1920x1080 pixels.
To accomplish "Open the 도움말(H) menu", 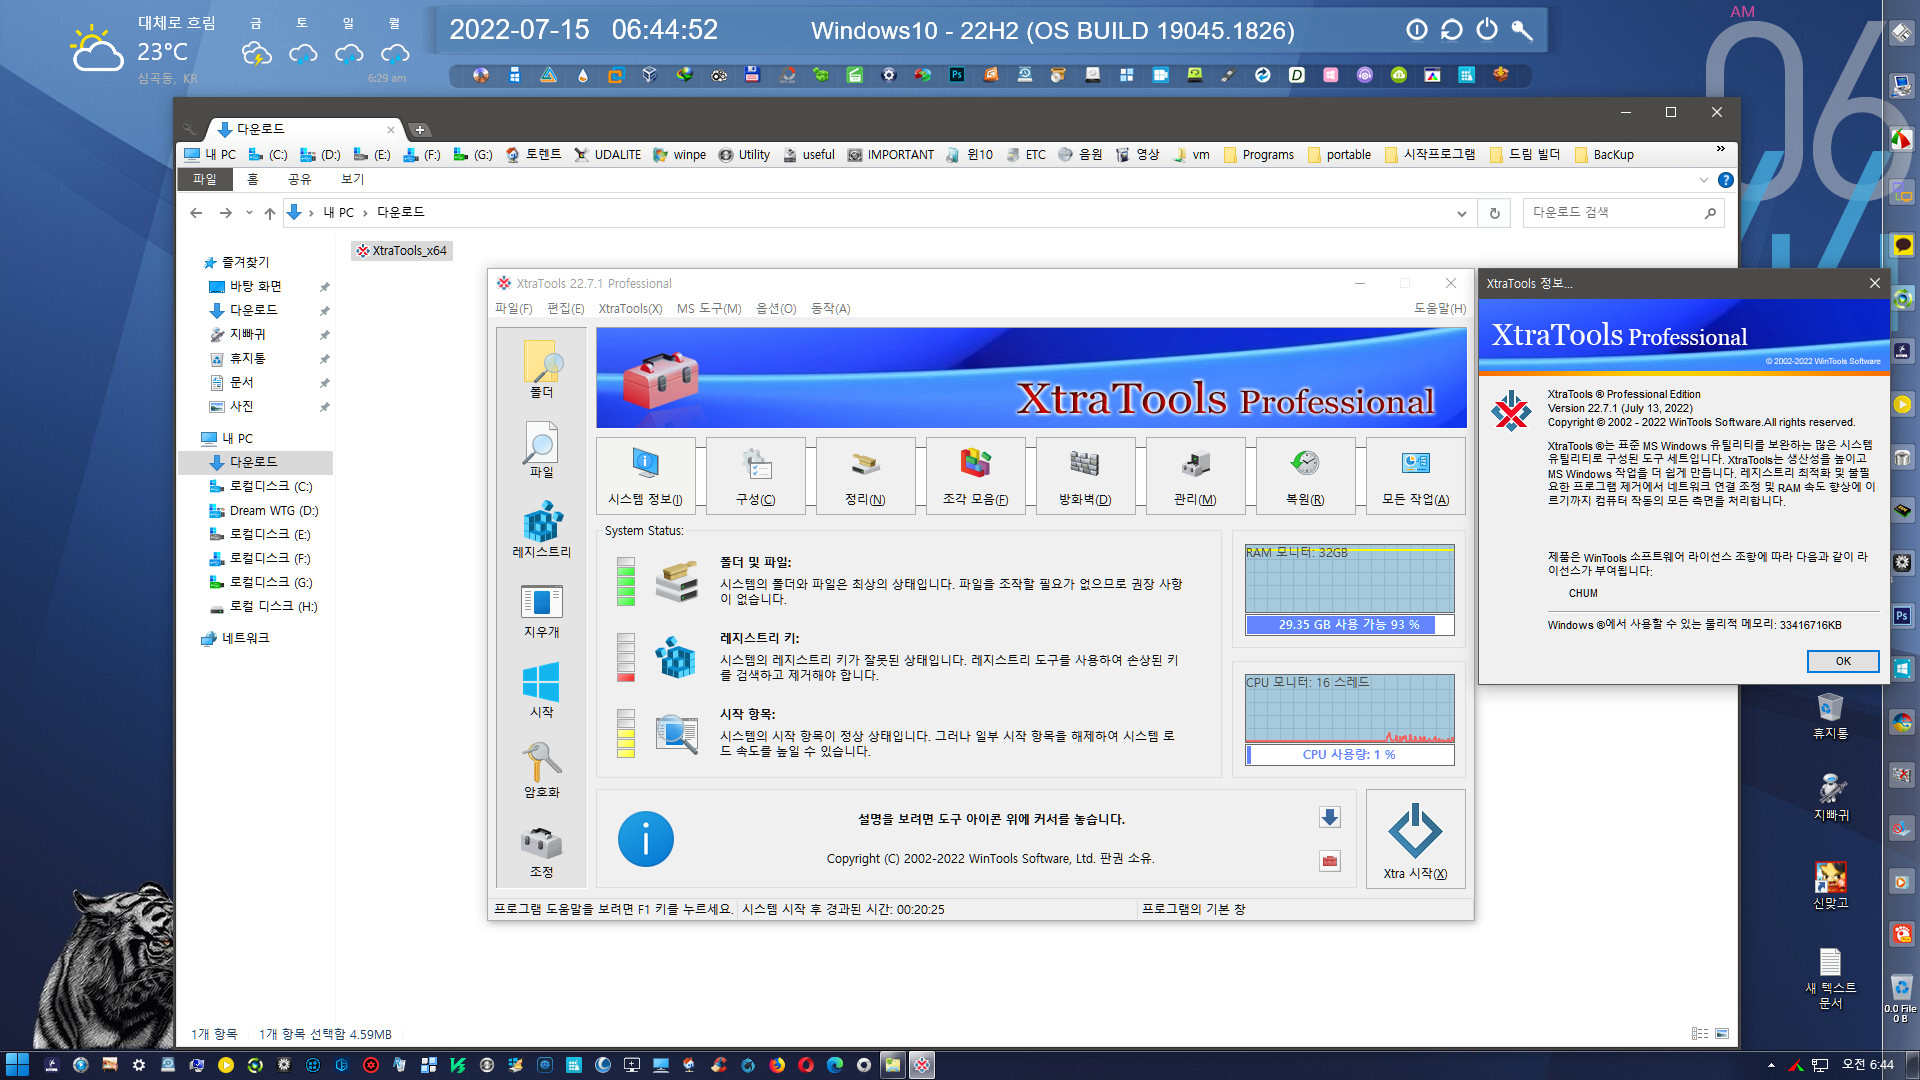I will pyautogui.click(x=1440, y=308).
